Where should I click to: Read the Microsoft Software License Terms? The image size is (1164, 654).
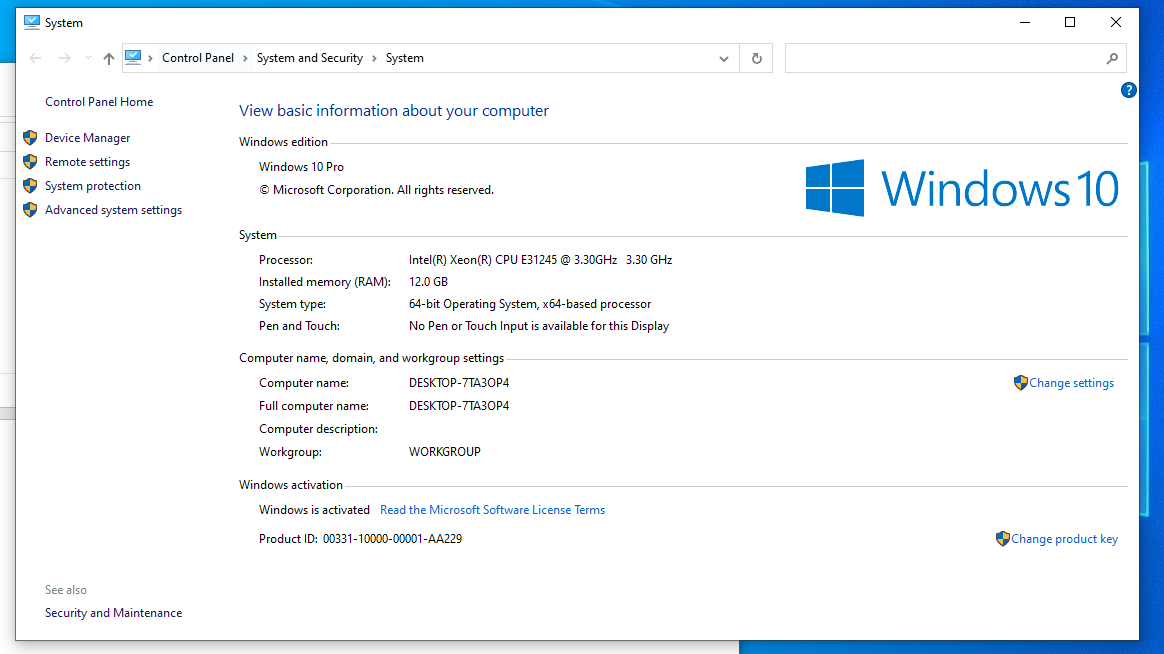click(492, 510)
